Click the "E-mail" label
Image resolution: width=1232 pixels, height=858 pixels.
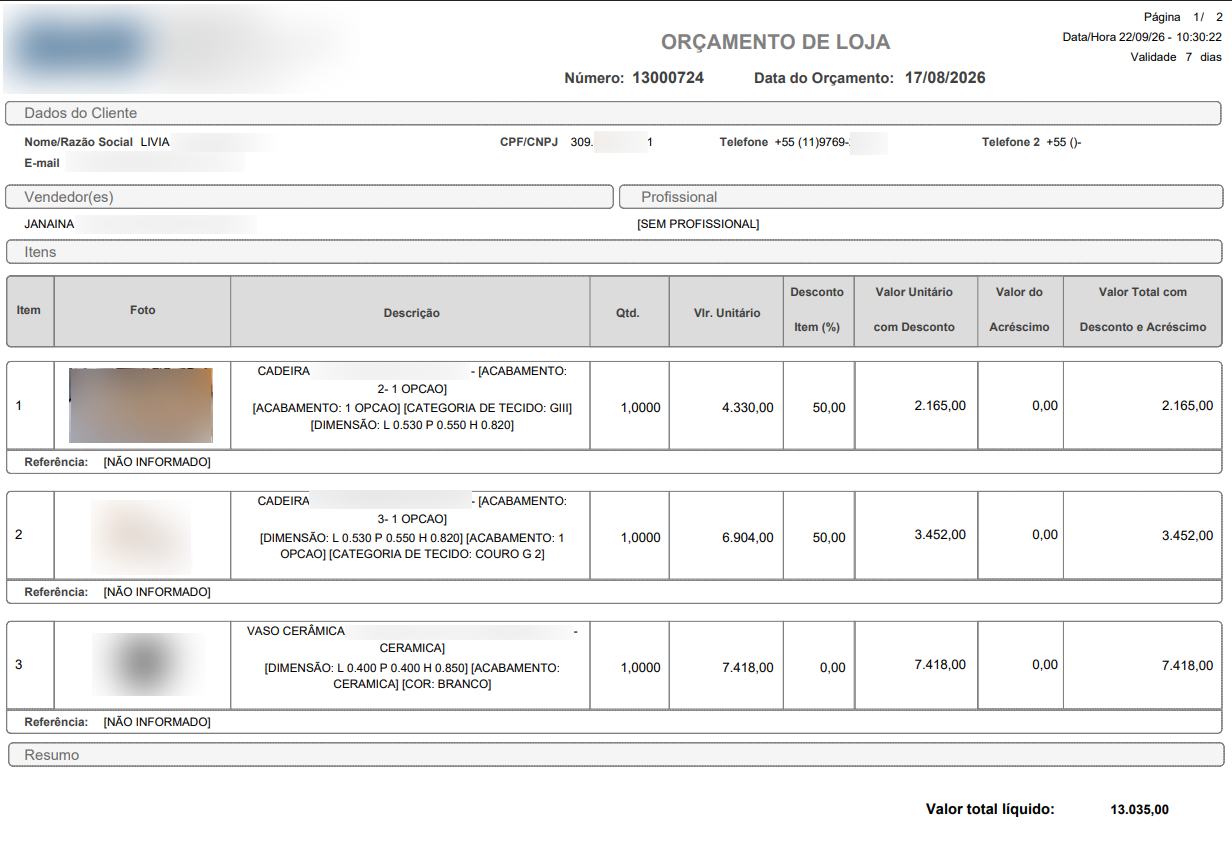click(42, 163)
